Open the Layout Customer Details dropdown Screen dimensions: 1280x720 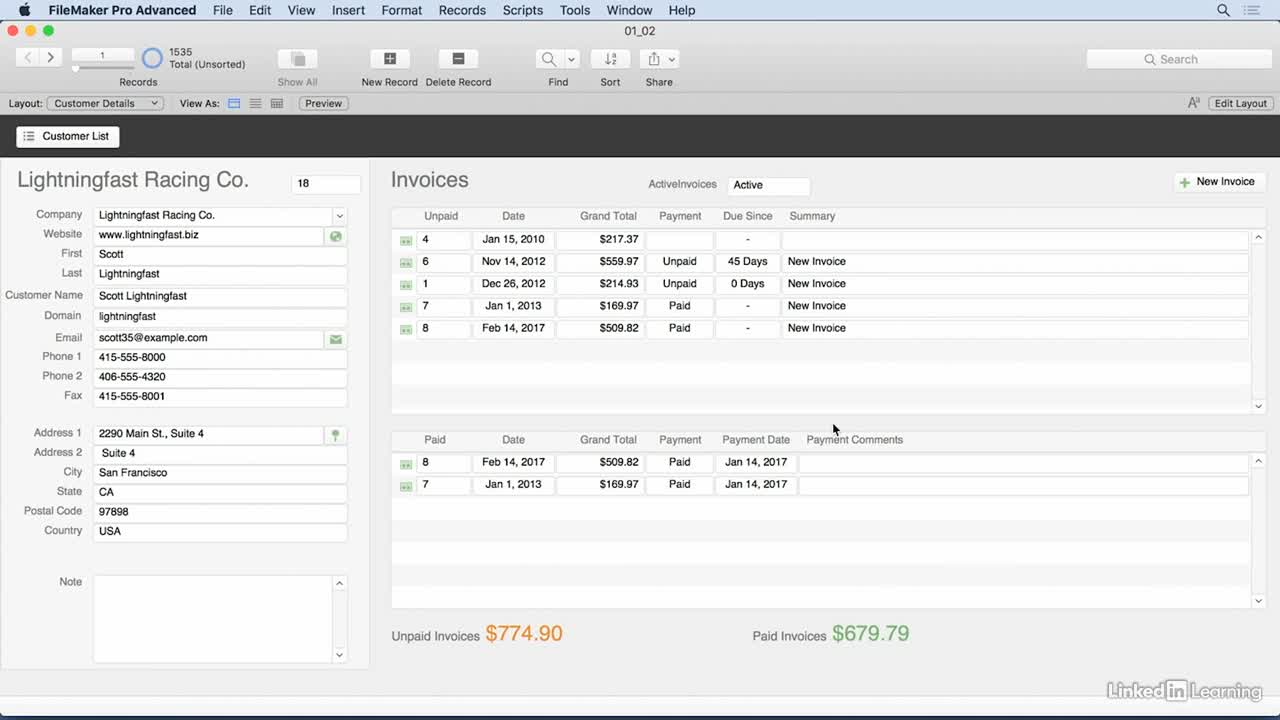[x=105, y=103]
